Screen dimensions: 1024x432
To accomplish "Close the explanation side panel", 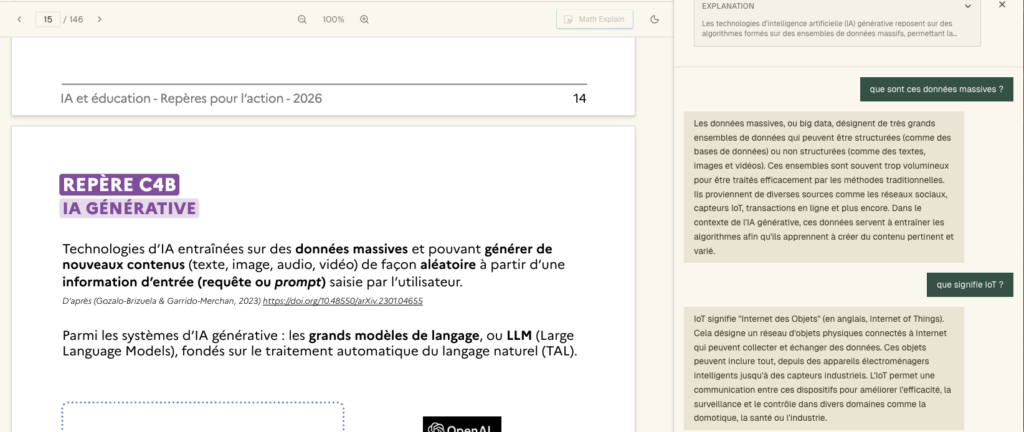I will (x=1002, y=5).
